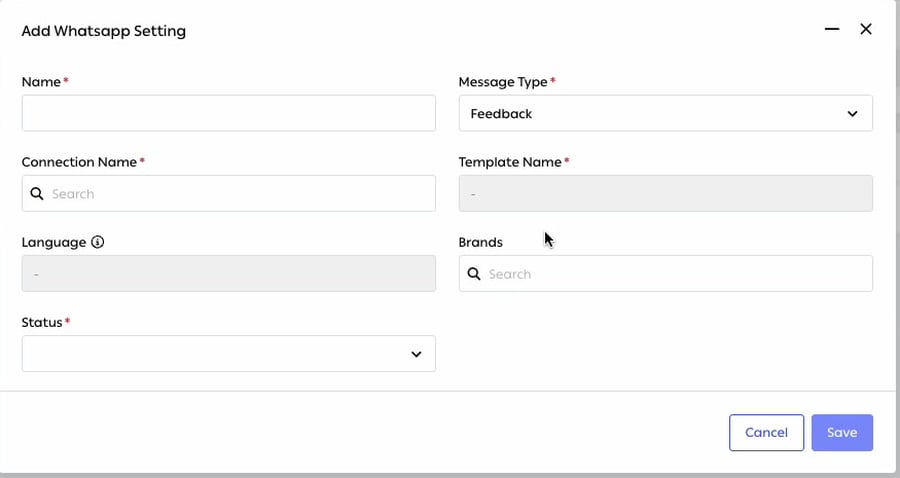Image resolution: width=900 pixels, height=478 pixels.
Task: Minimize the Add Whatsapp Setting dialog
Action: click(832, 29)
